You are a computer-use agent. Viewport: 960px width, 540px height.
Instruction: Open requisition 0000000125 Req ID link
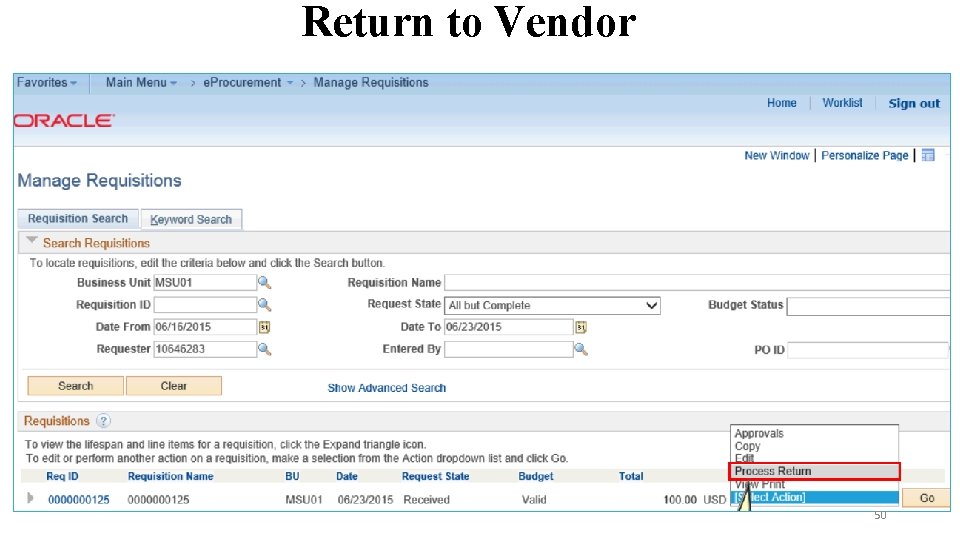click(x=79, y=500)
